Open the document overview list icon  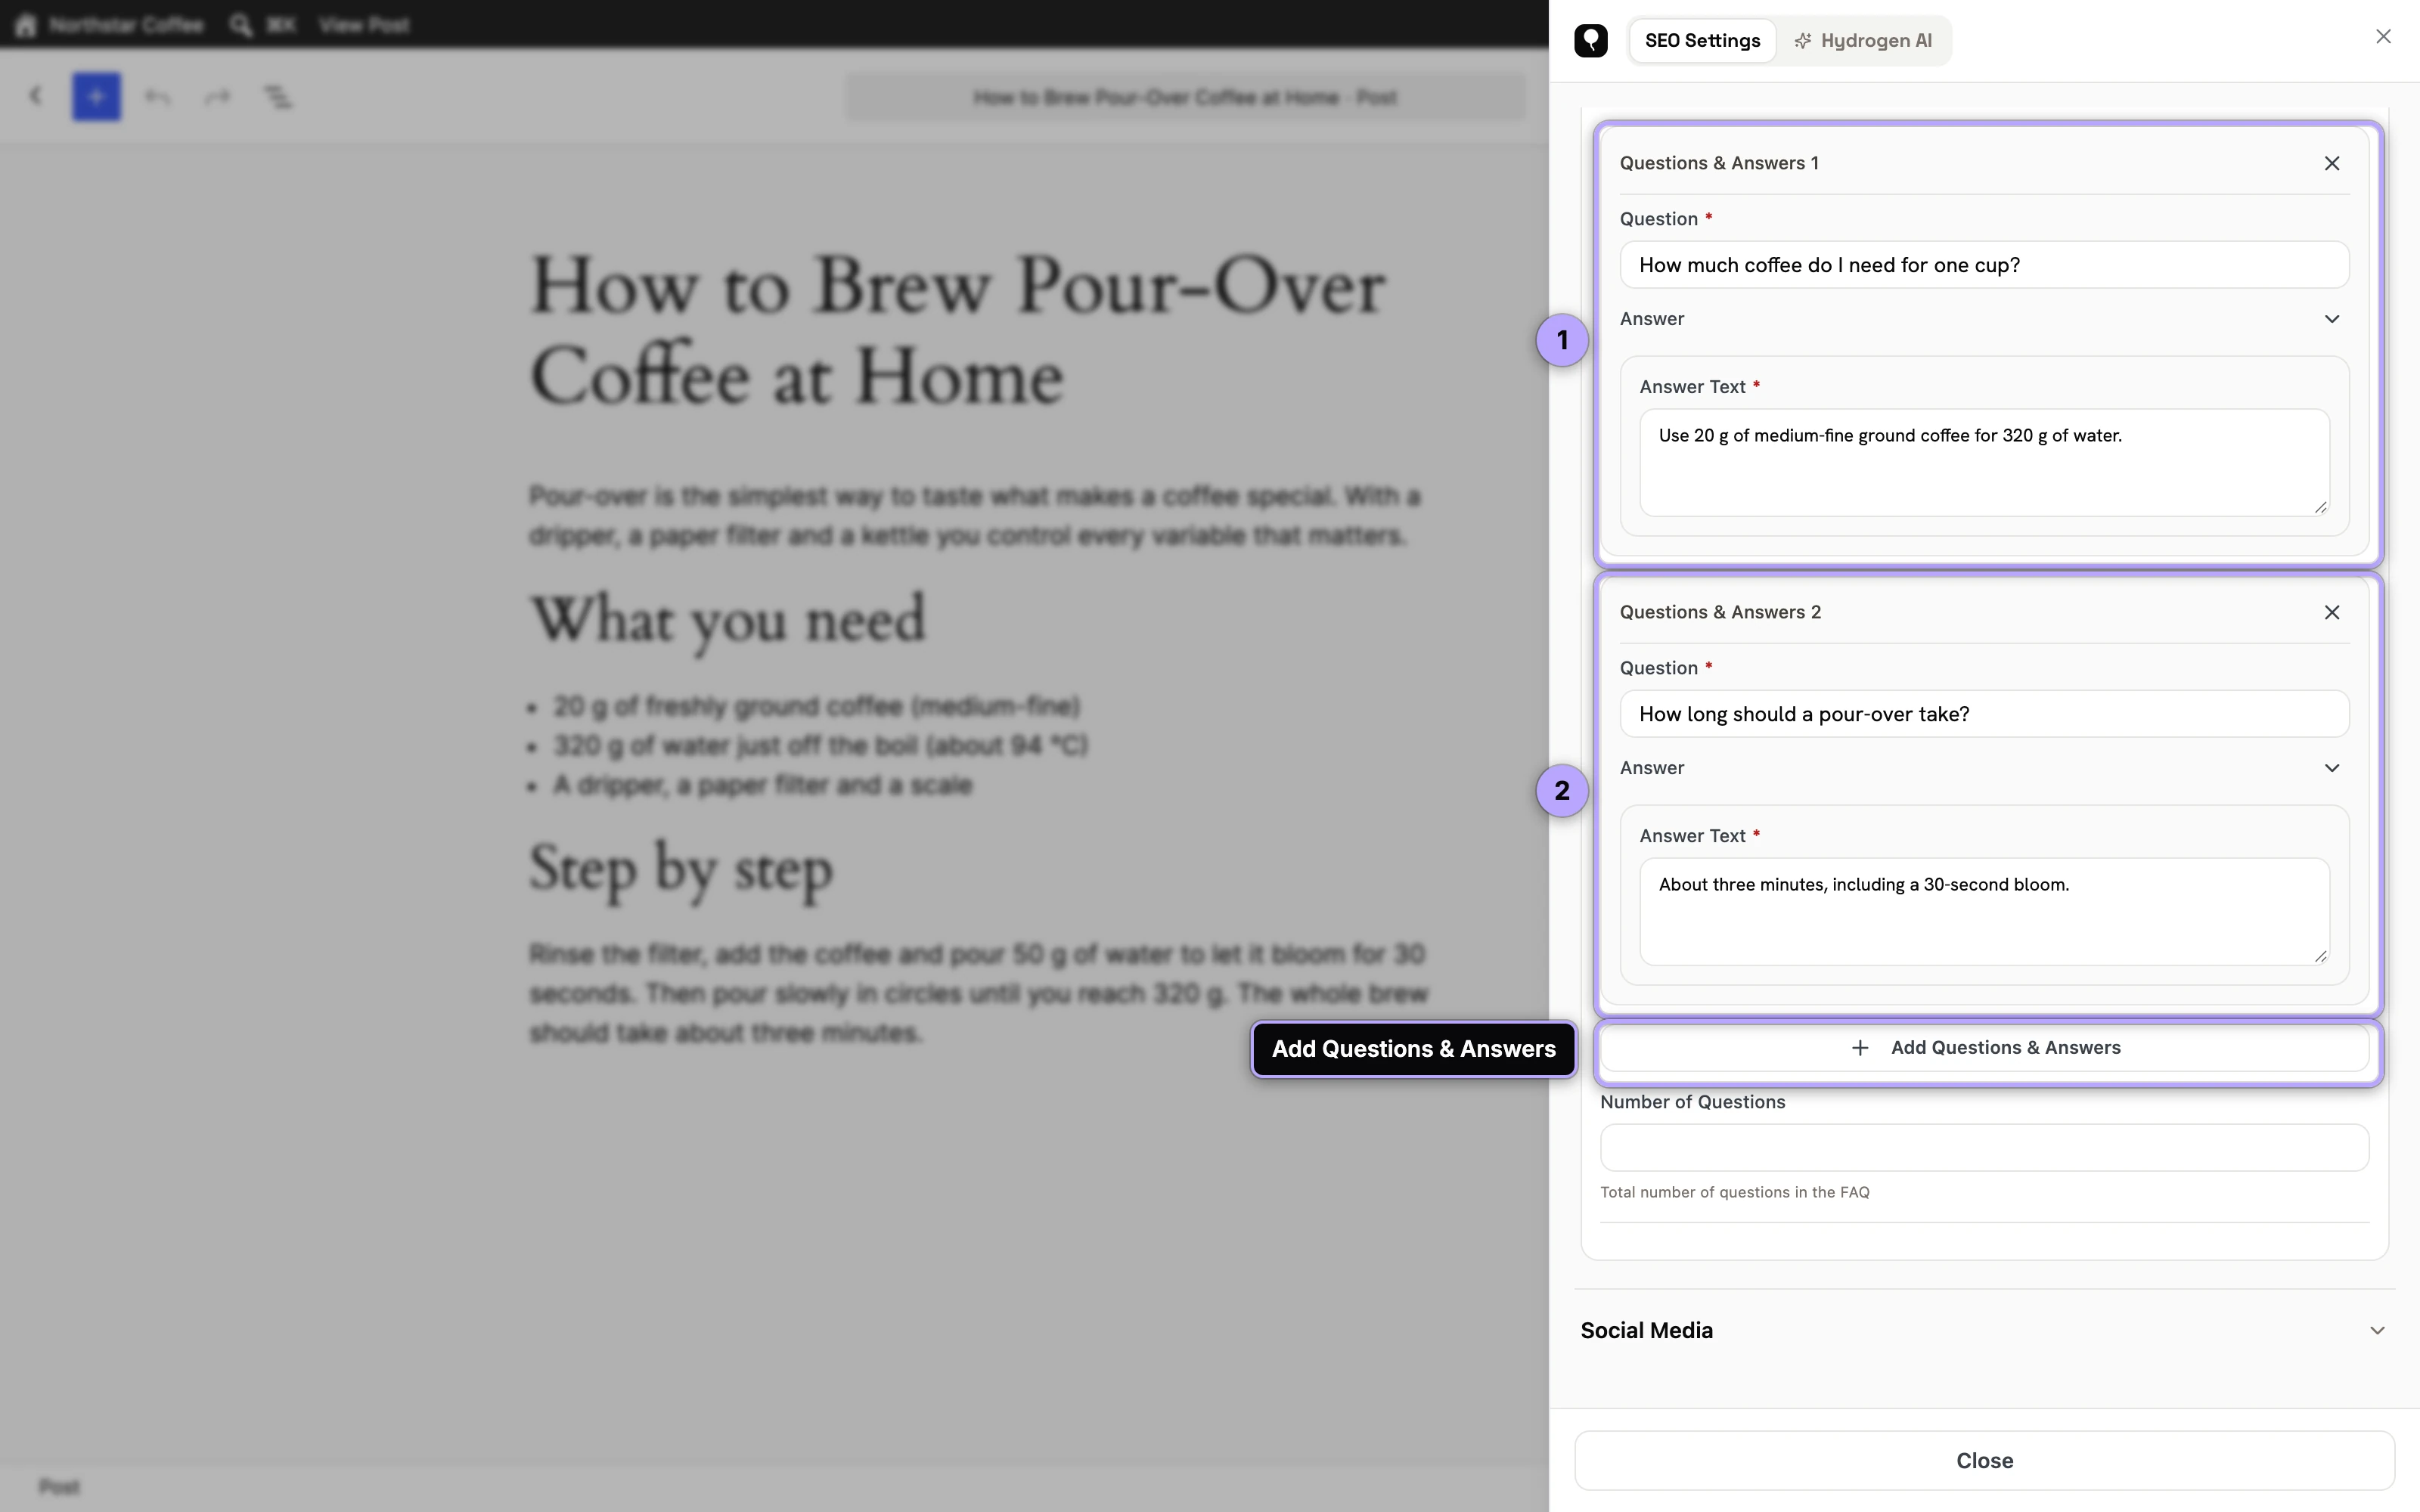point(278,97)
